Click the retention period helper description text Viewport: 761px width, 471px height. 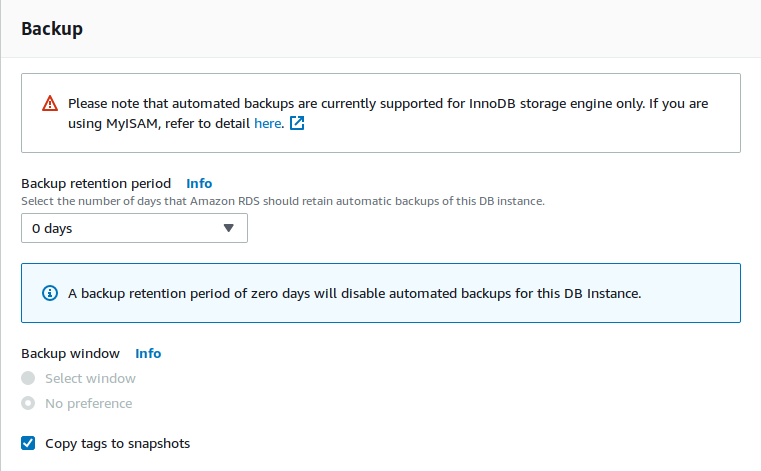click(x=283, y=201)
